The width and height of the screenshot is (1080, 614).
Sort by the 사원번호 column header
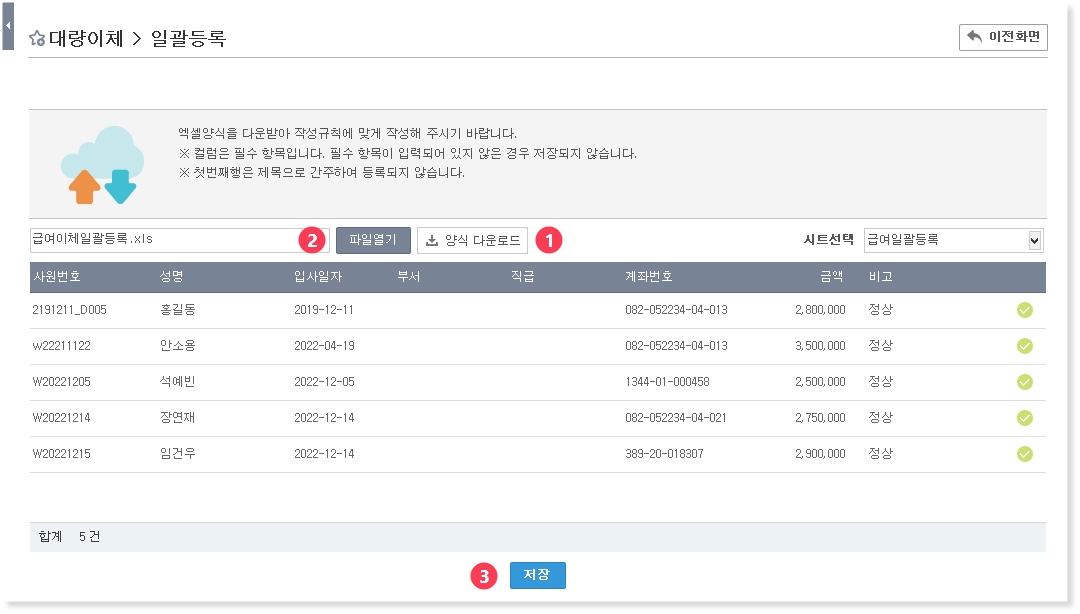(x=56, y=277)
